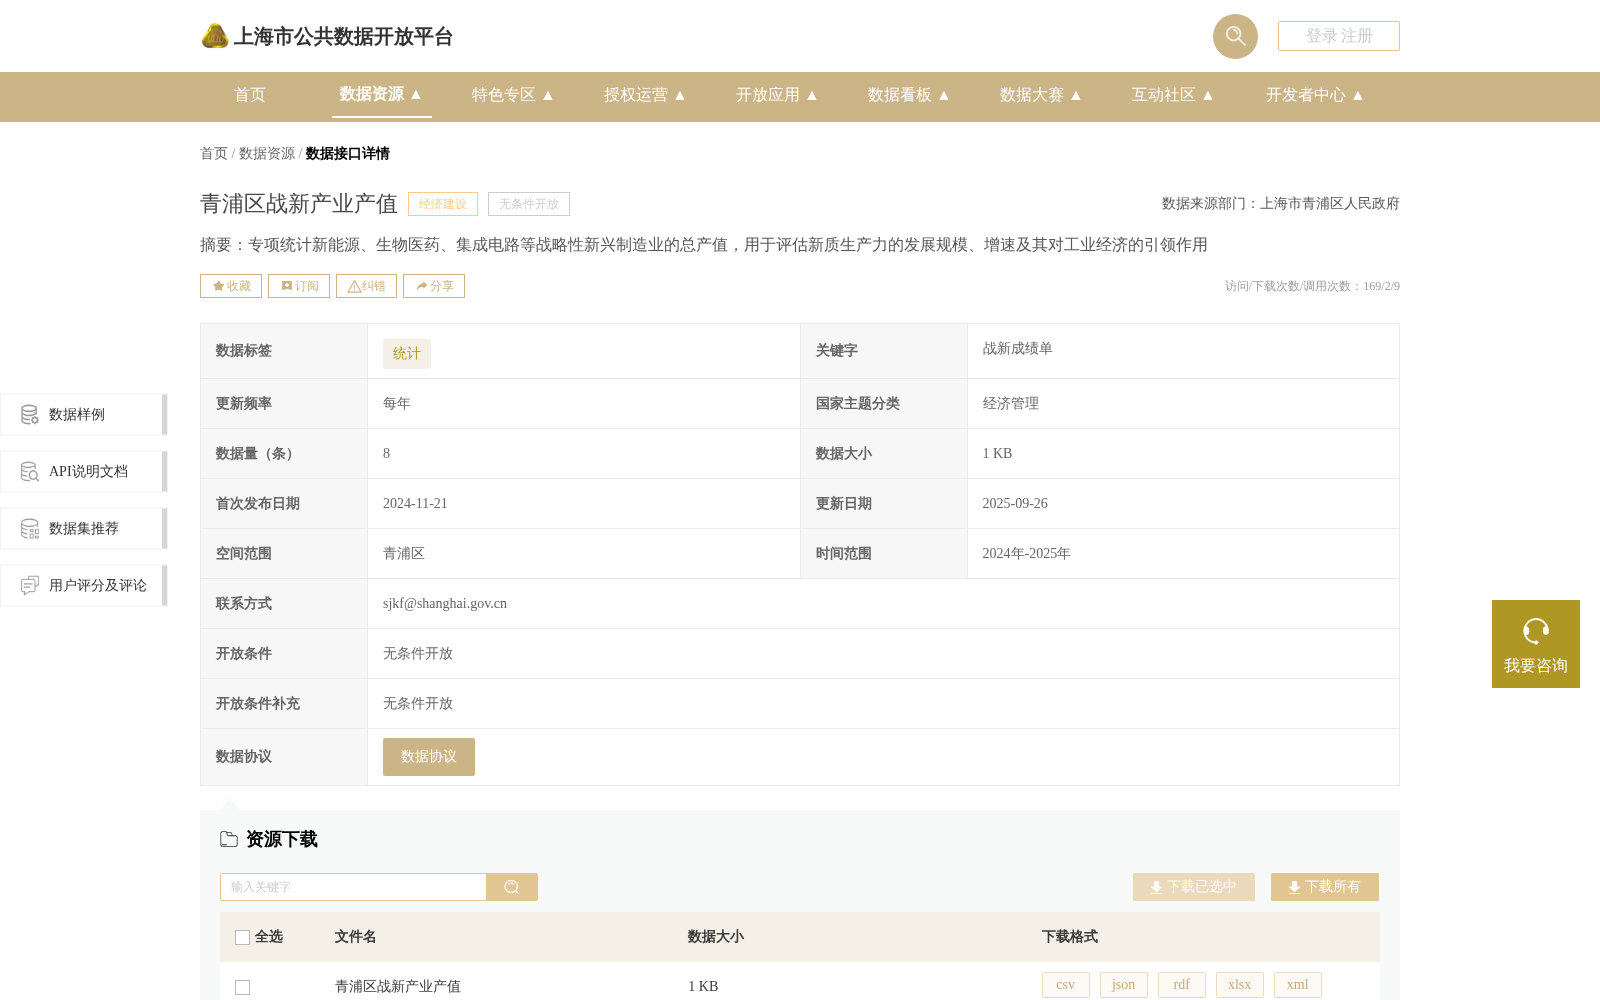This screenshot has height=1000, width=1600.
Task: Go to 首页 in the navigation bar
Action: tap(250, 95)
